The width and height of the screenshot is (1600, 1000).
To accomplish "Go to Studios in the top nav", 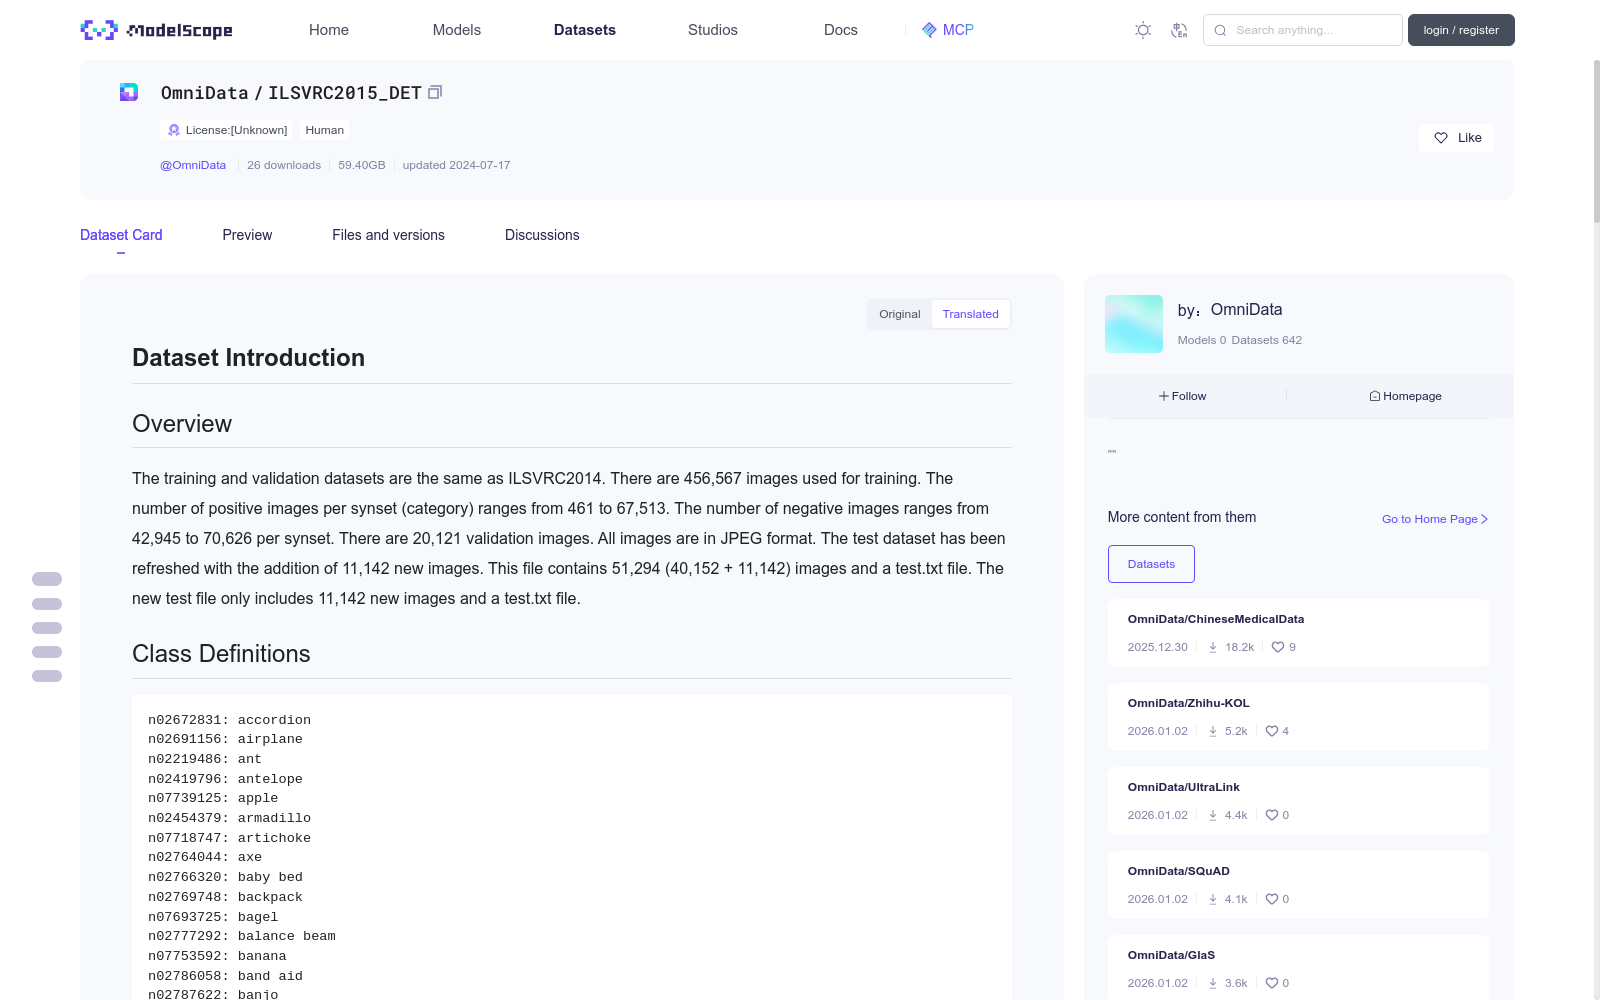I will pyautogui.click(x=713, y=30).
